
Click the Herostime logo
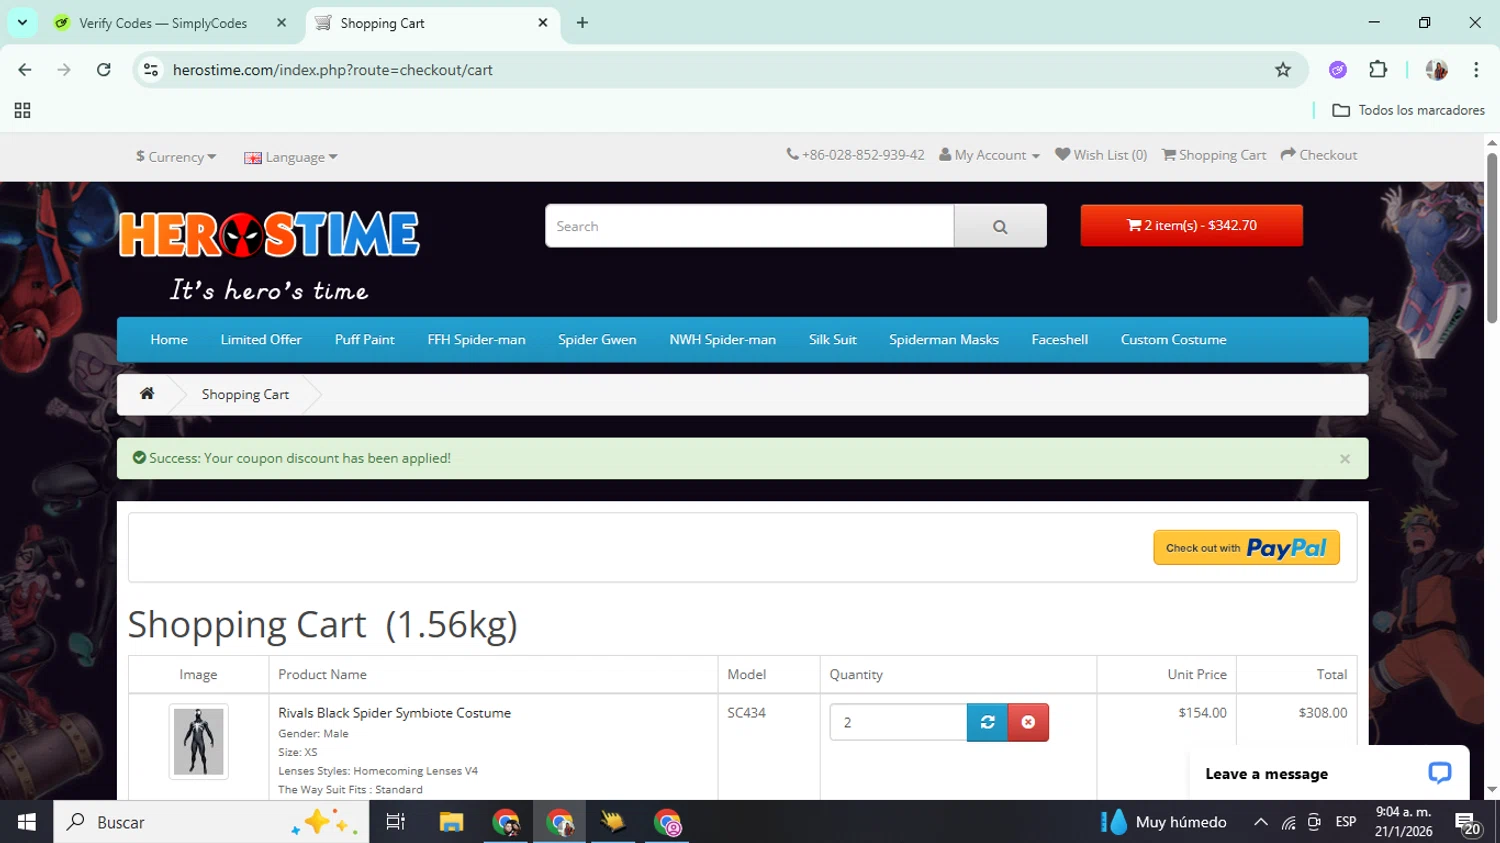click(269, 235)
